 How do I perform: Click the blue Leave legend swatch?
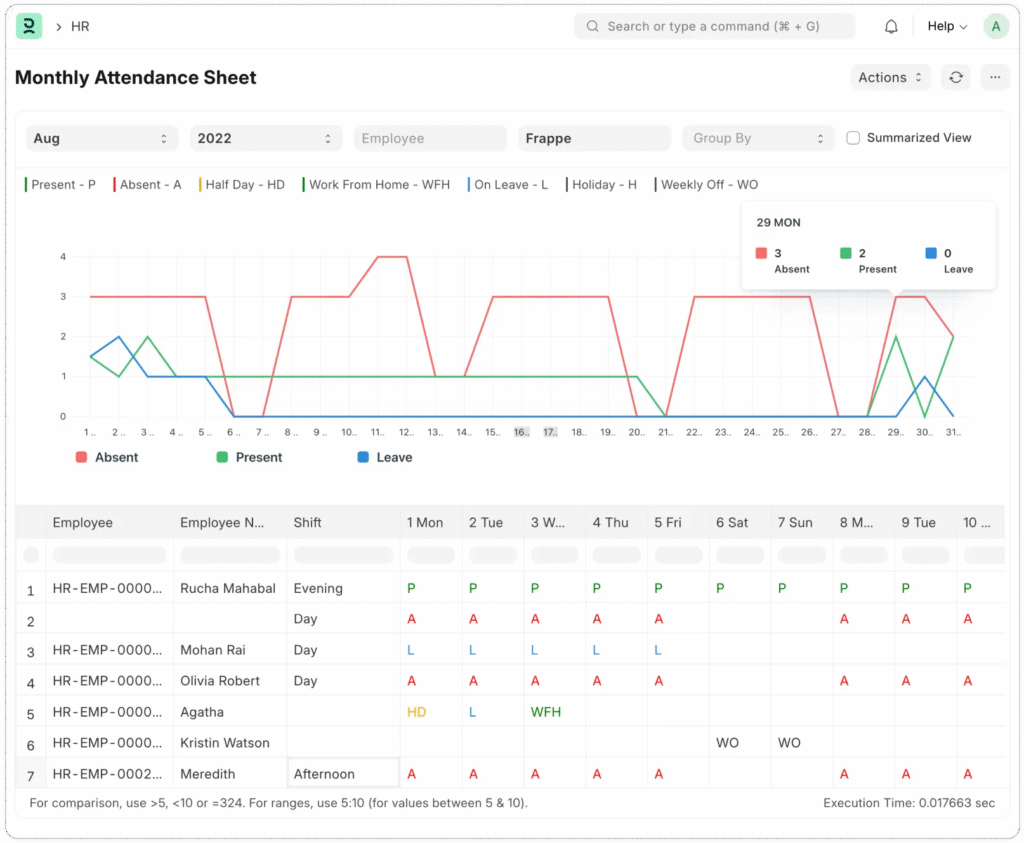point(364,457)
